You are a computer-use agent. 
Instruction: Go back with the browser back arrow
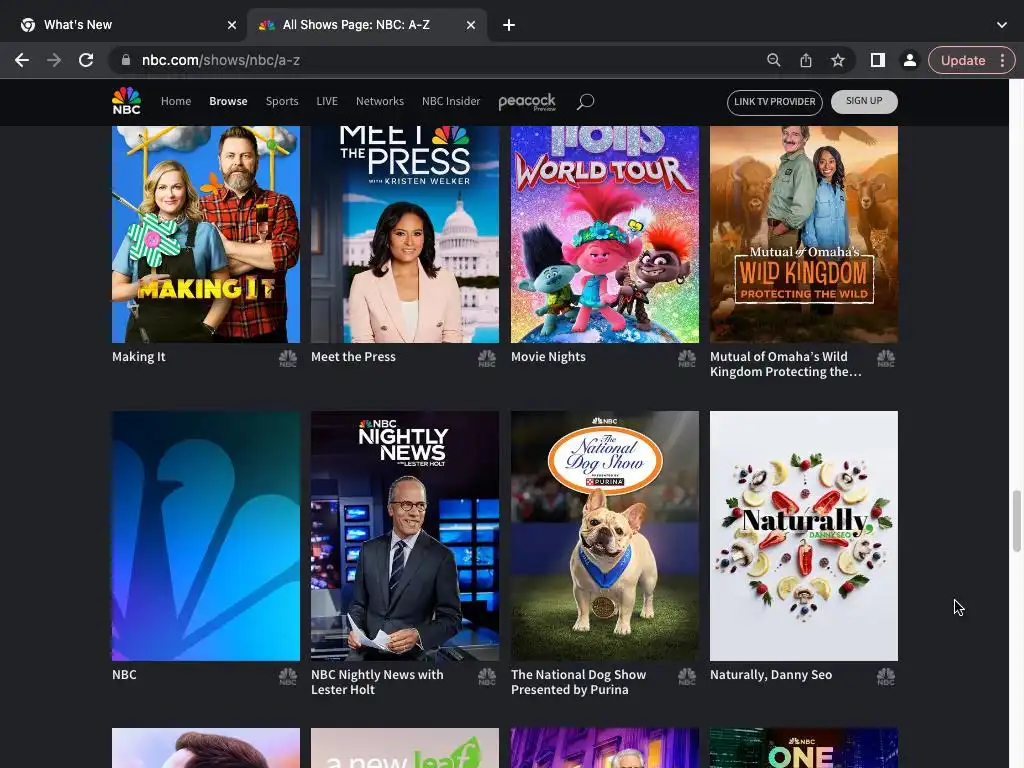(22, 60)
